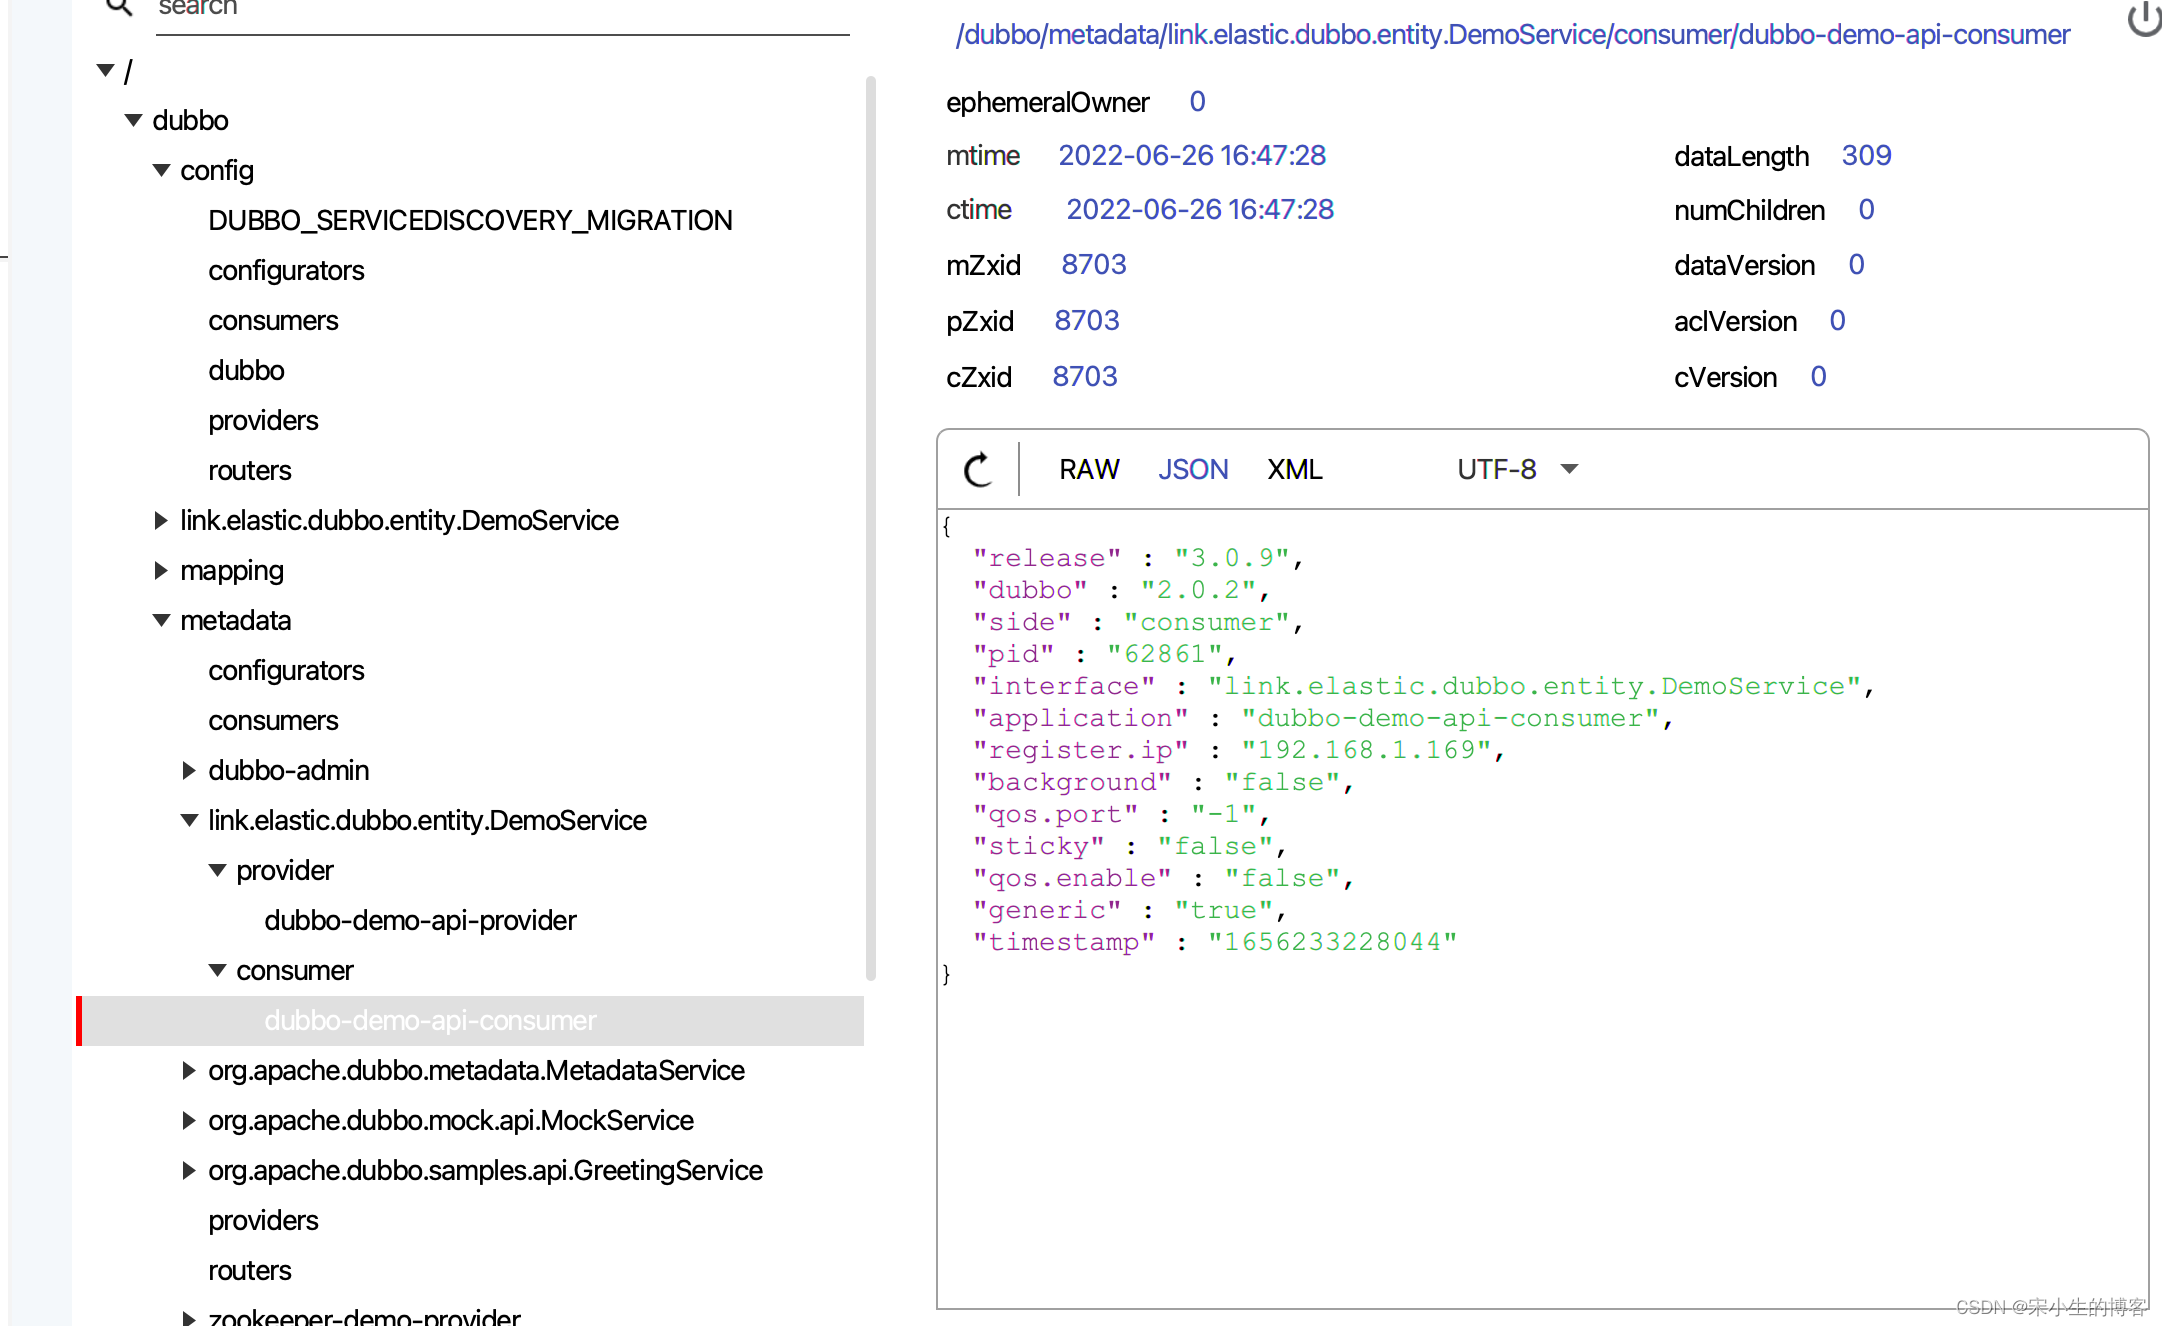The image size is (2162, 1326).
Task: Collapse the dubbo tree node
Action: pyautogui.click(x=133, y=120)
